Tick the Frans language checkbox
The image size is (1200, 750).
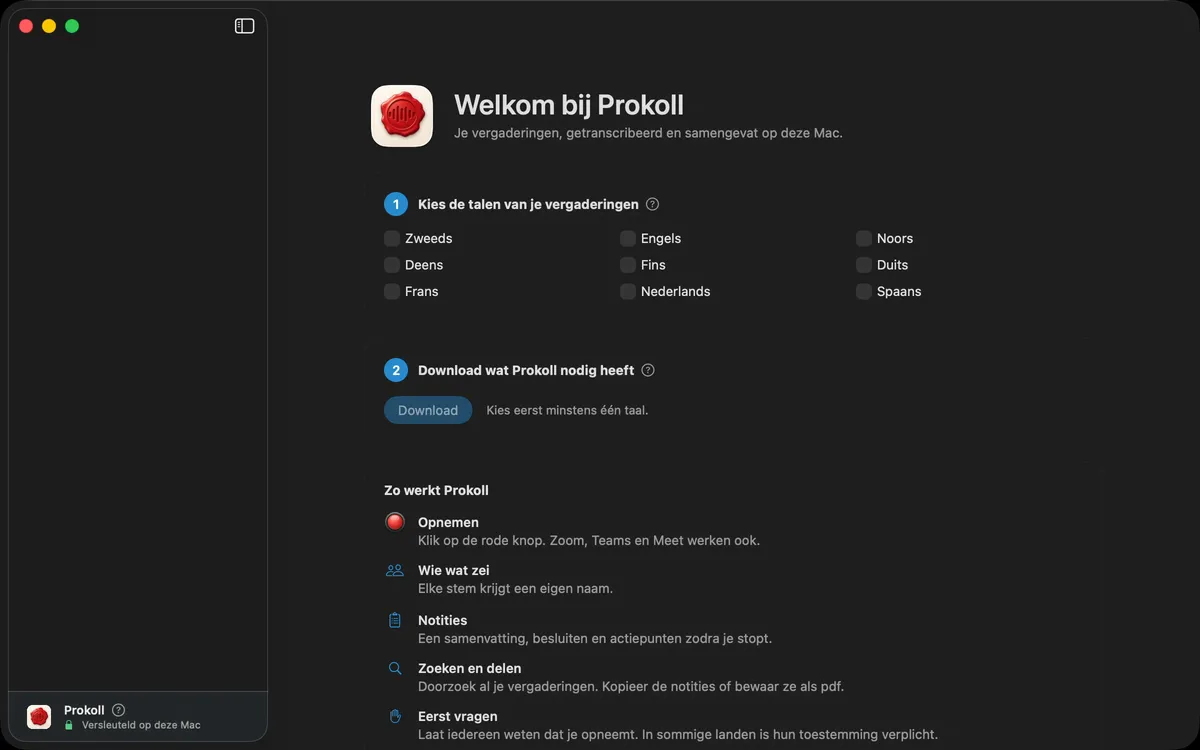(392, 291)
